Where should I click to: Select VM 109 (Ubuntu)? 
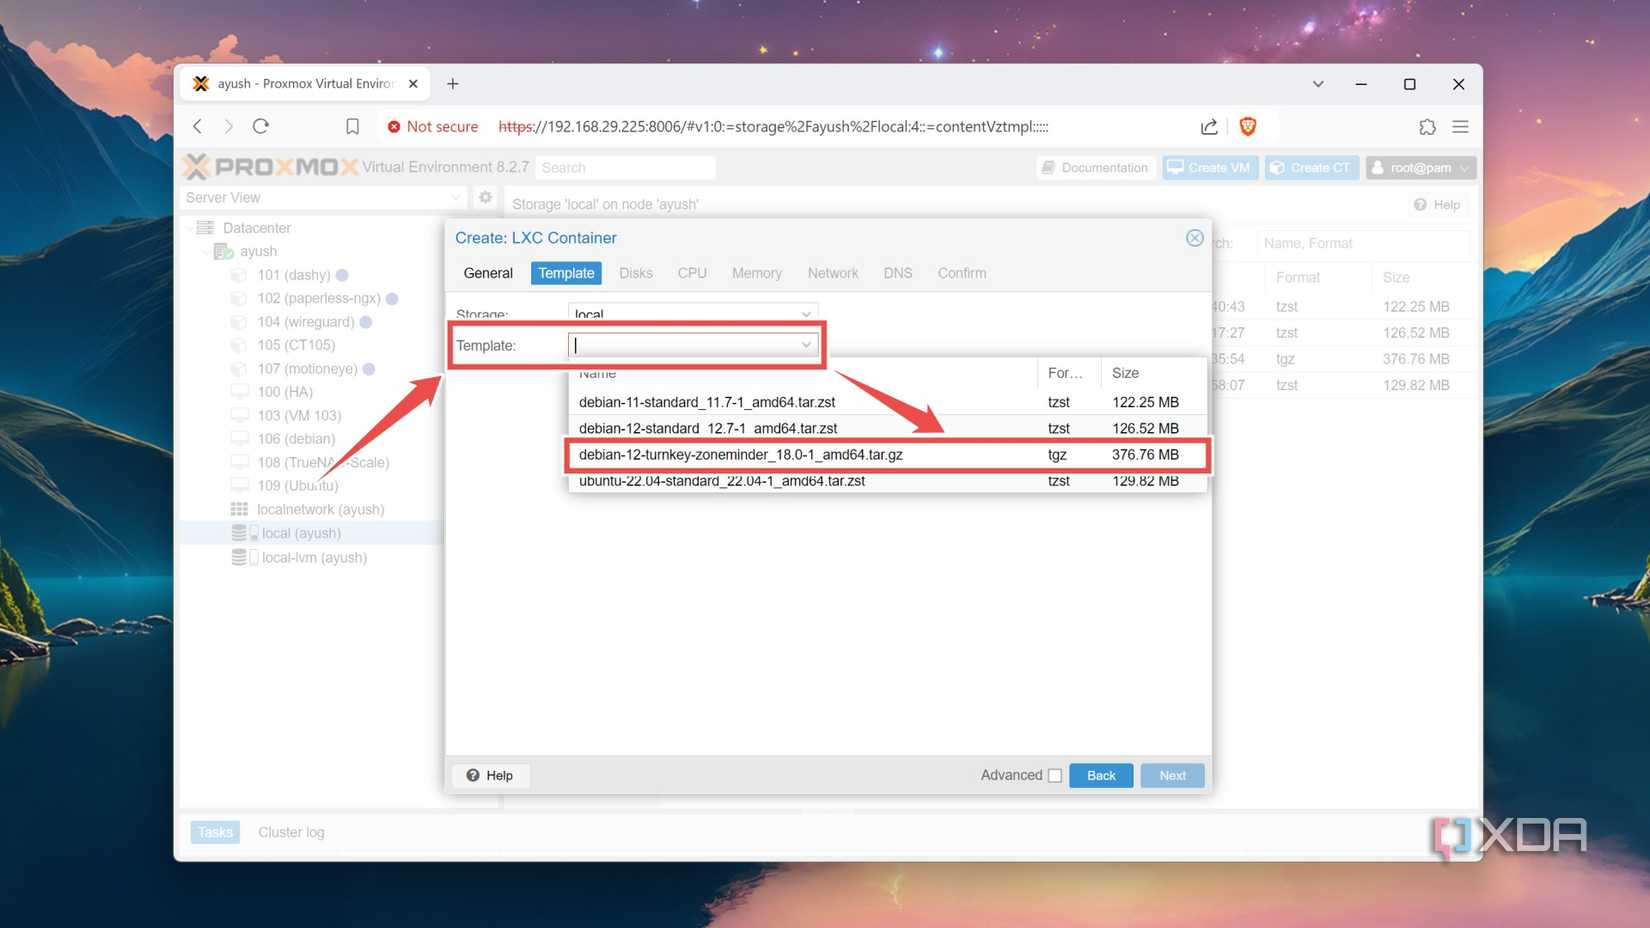pos(297,486)
